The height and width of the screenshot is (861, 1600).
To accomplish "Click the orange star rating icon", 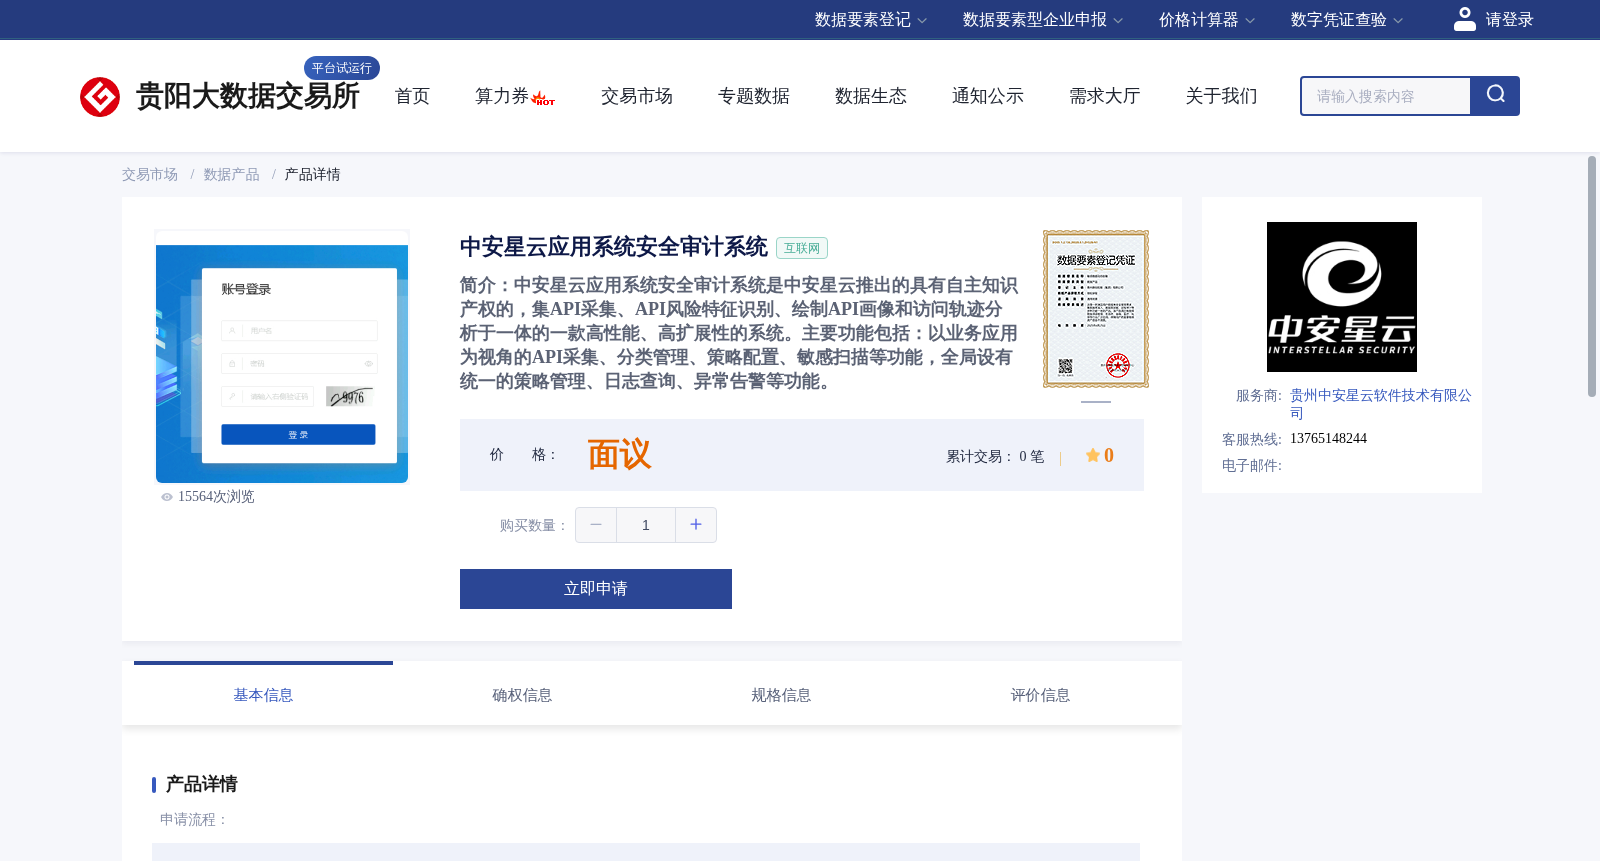I will (x=1093, y=456).
